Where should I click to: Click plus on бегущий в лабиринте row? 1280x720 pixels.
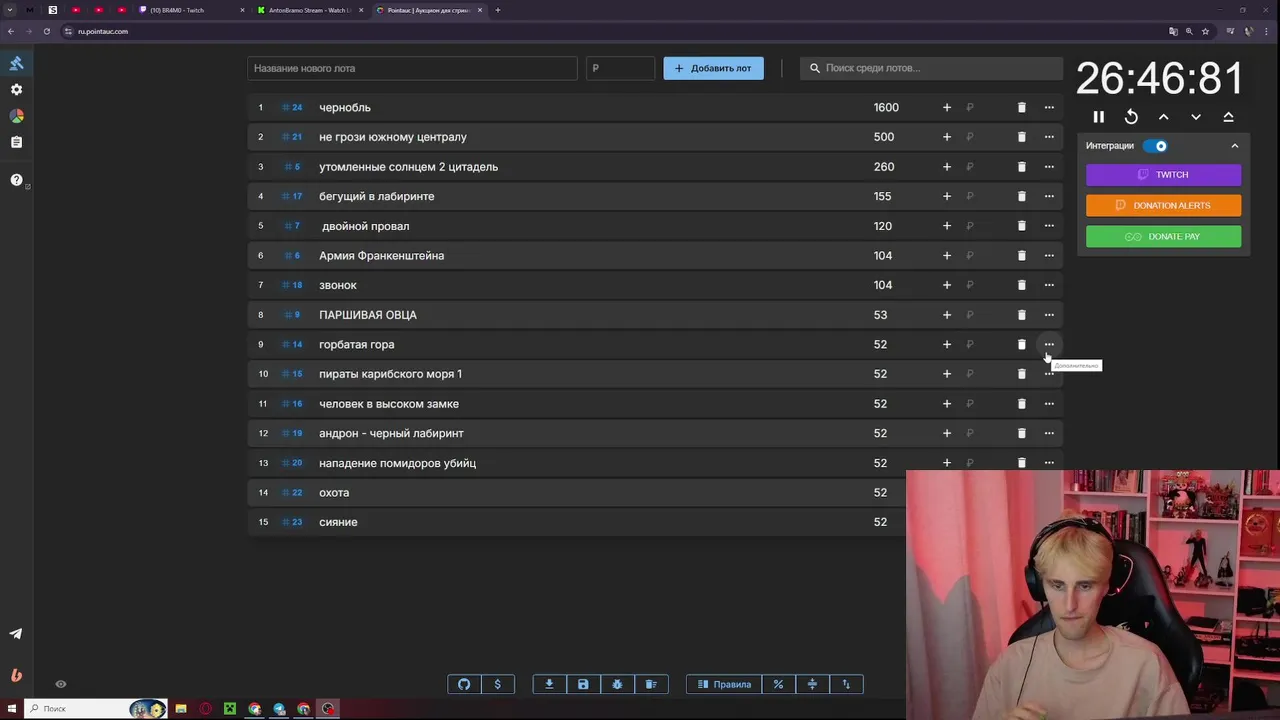click(x=947, y=196)
